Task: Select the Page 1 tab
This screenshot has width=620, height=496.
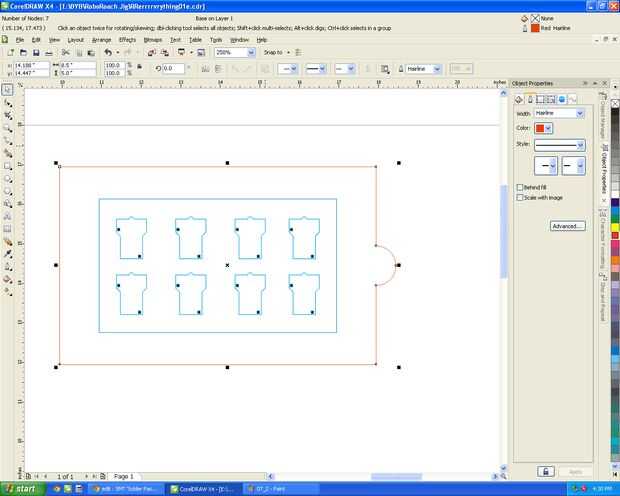Action: 124,476
